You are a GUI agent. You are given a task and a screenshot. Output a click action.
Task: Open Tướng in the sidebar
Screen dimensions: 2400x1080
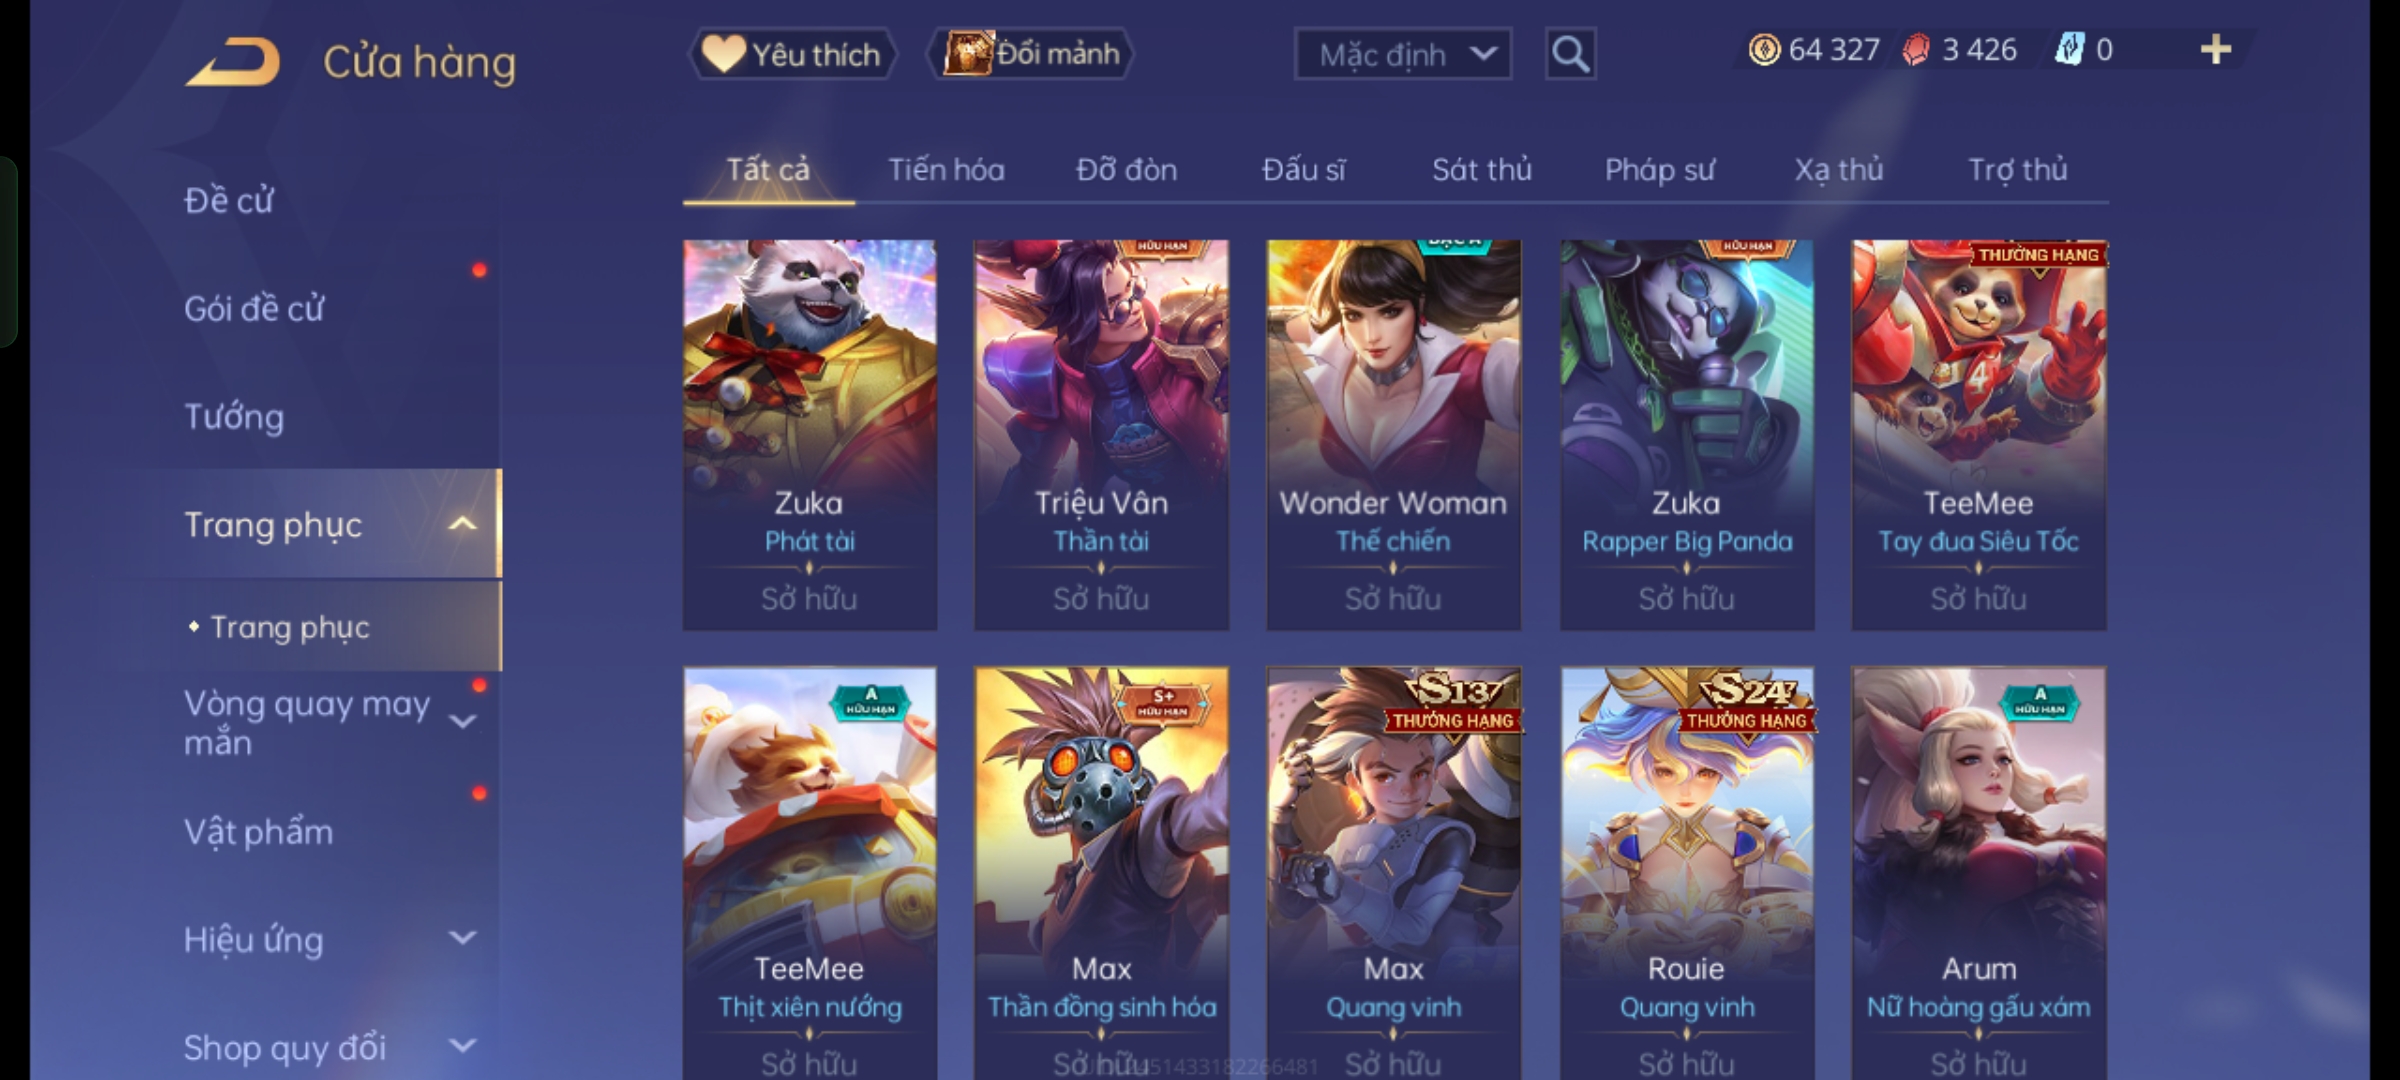pyautogui.click(x=234, y=416)
